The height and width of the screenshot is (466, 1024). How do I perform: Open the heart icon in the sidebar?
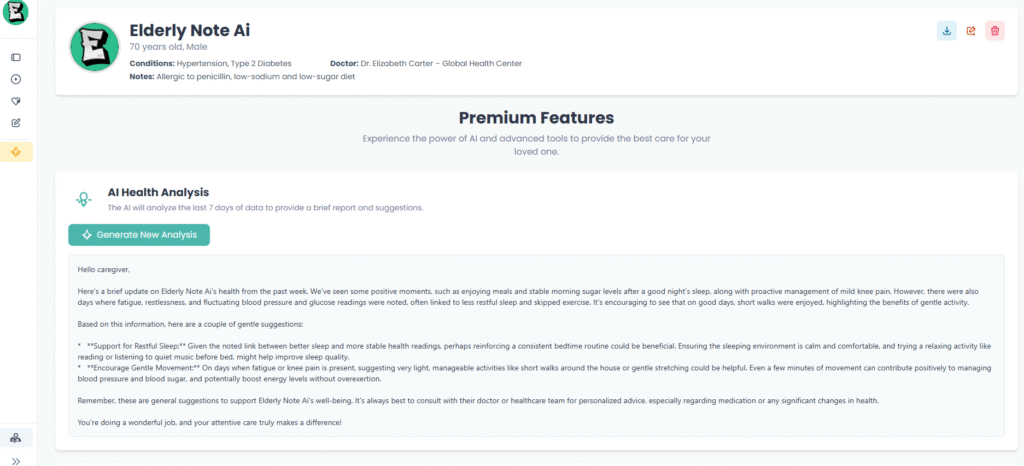tap(16, 101)
